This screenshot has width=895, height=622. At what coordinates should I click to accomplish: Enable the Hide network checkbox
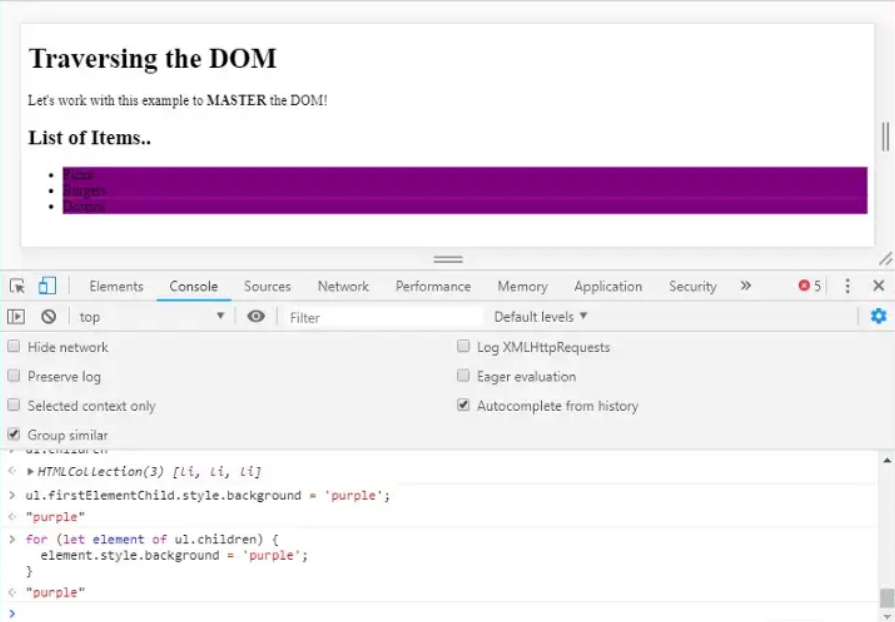coord(14,347)
